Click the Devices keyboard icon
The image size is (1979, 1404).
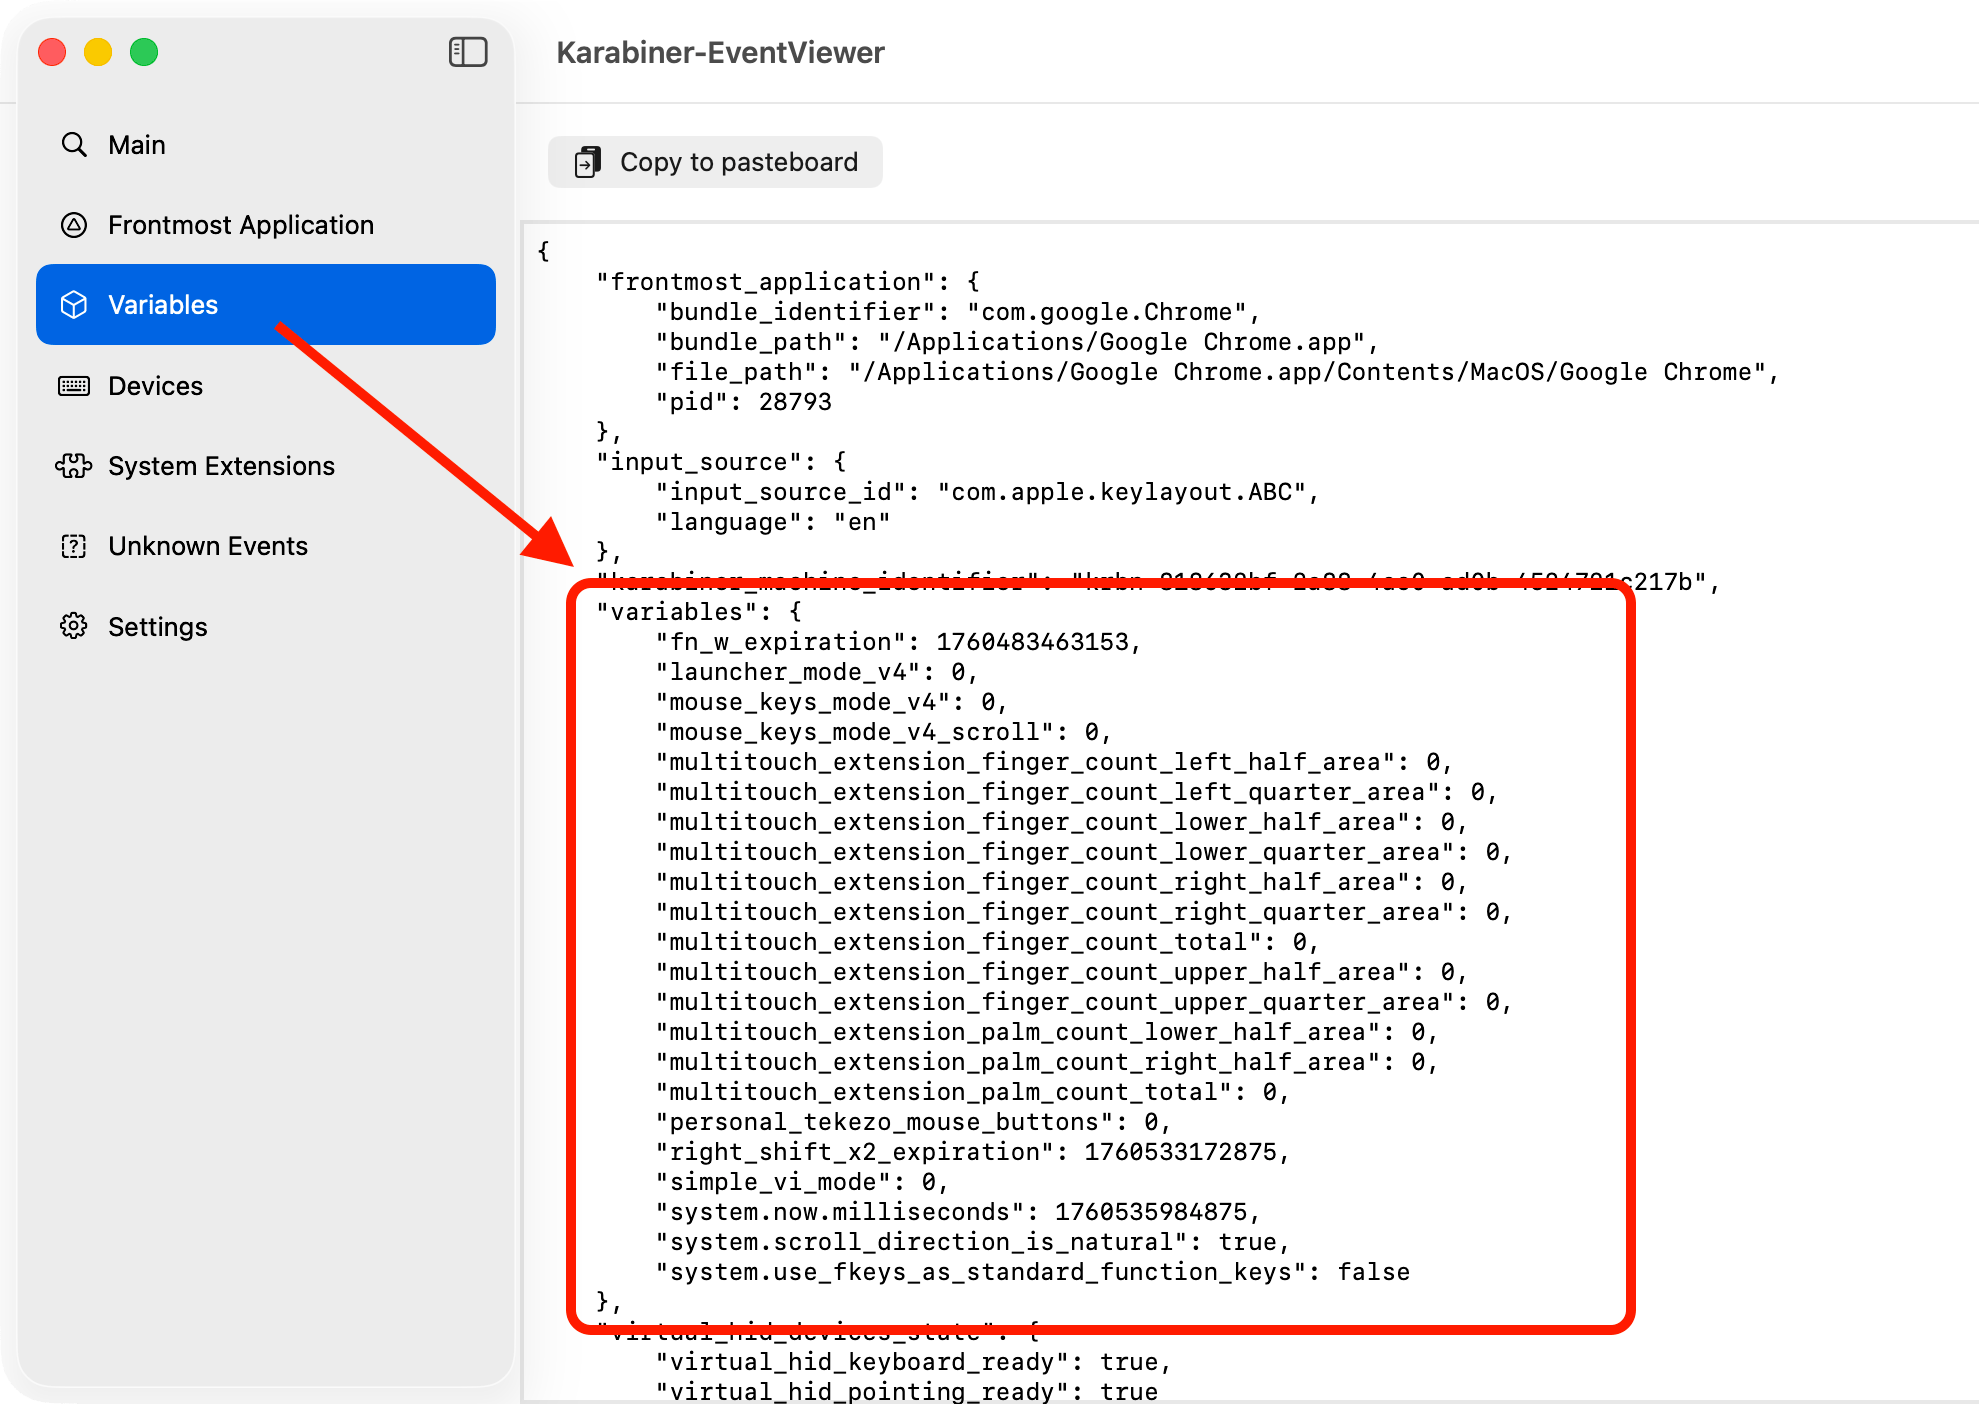point(74,385)
